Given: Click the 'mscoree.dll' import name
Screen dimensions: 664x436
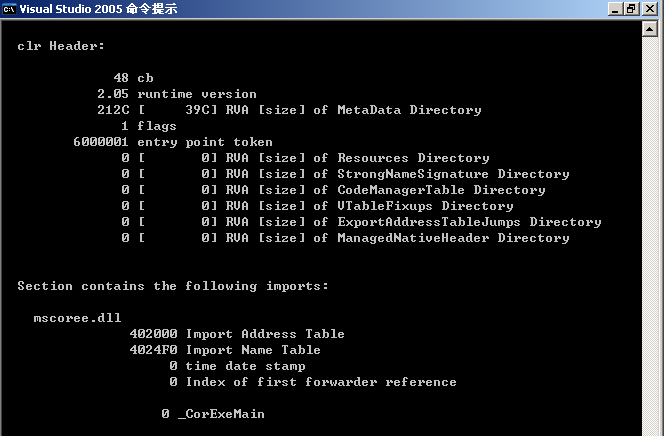Looking at the screenshot, I should pyautogui.click(x=77, y=318).
